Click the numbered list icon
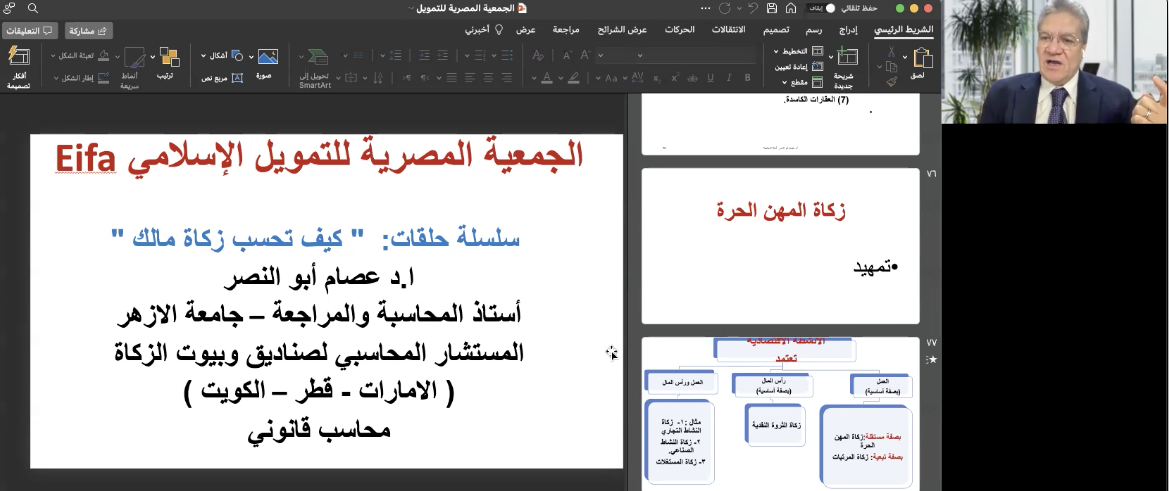The image size is (1169, 491). [x=479, y=56]
